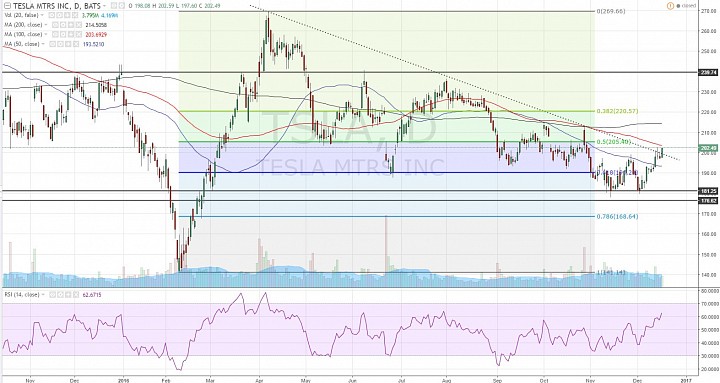
Task: Click the MA 200 value 214.5058
Action: point(96,25)
